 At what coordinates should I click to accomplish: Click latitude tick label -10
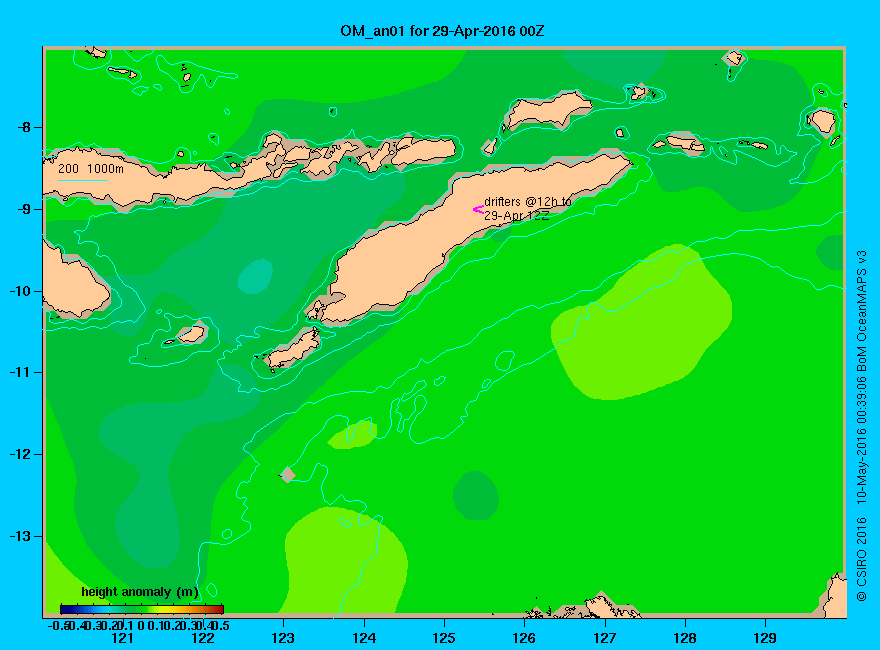20,291
